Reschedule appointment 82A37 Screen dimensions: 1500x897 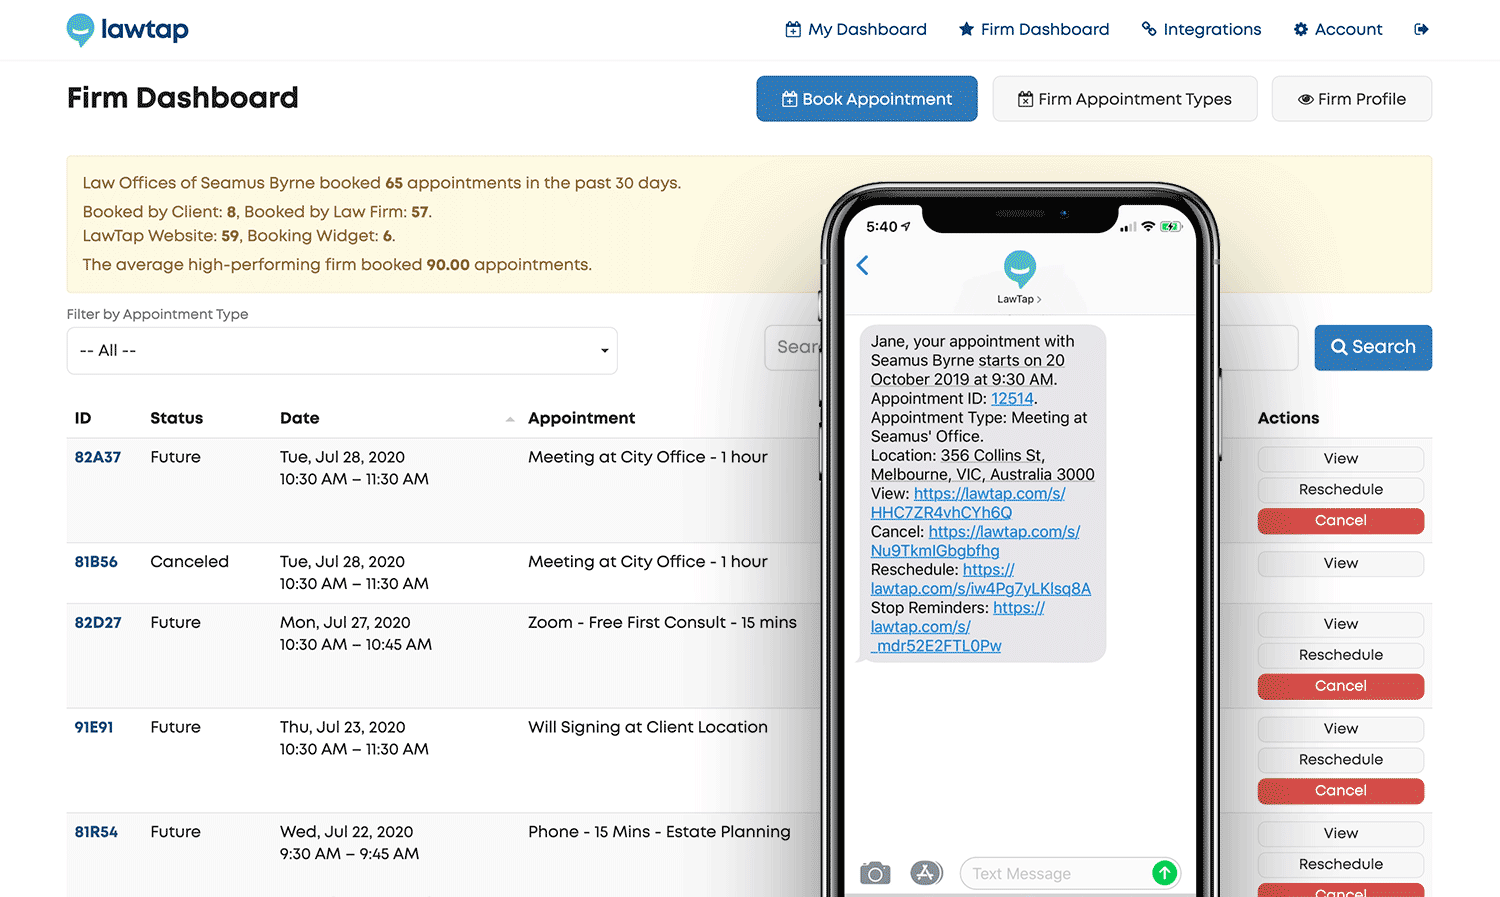click(x=1341, y=490)
